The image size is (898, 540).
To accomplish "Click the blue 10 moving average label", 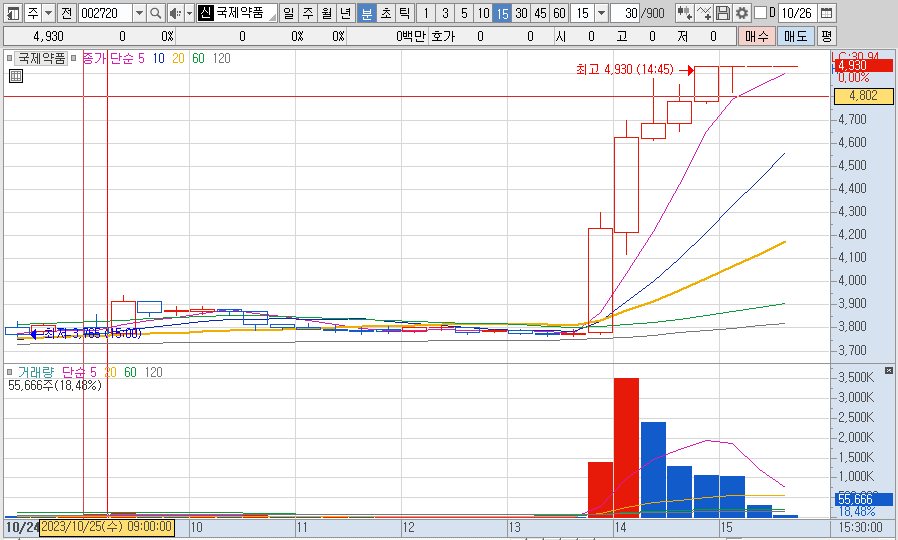I will point(159,58).
